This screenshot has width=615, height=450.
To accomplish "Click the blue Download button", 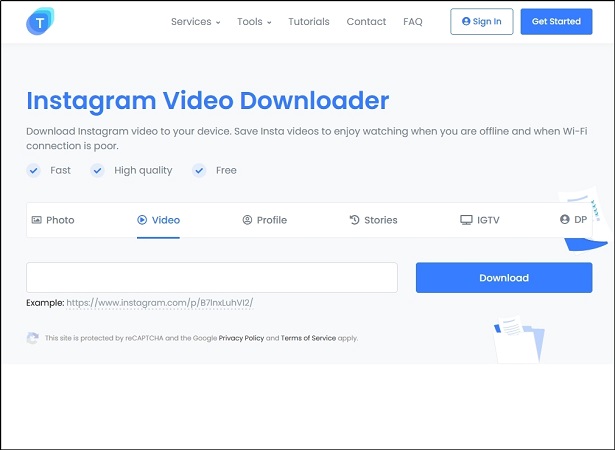I will [x=504, y=277].
